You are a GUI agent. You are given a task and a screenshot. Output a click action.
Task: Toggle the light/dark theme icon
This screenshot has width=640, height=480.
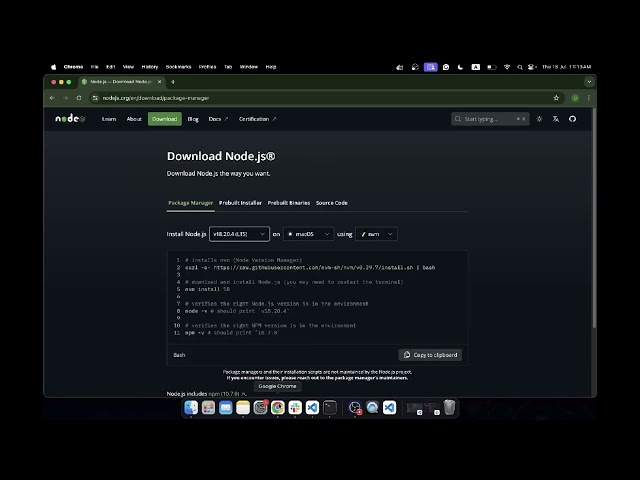click(539, 119)
